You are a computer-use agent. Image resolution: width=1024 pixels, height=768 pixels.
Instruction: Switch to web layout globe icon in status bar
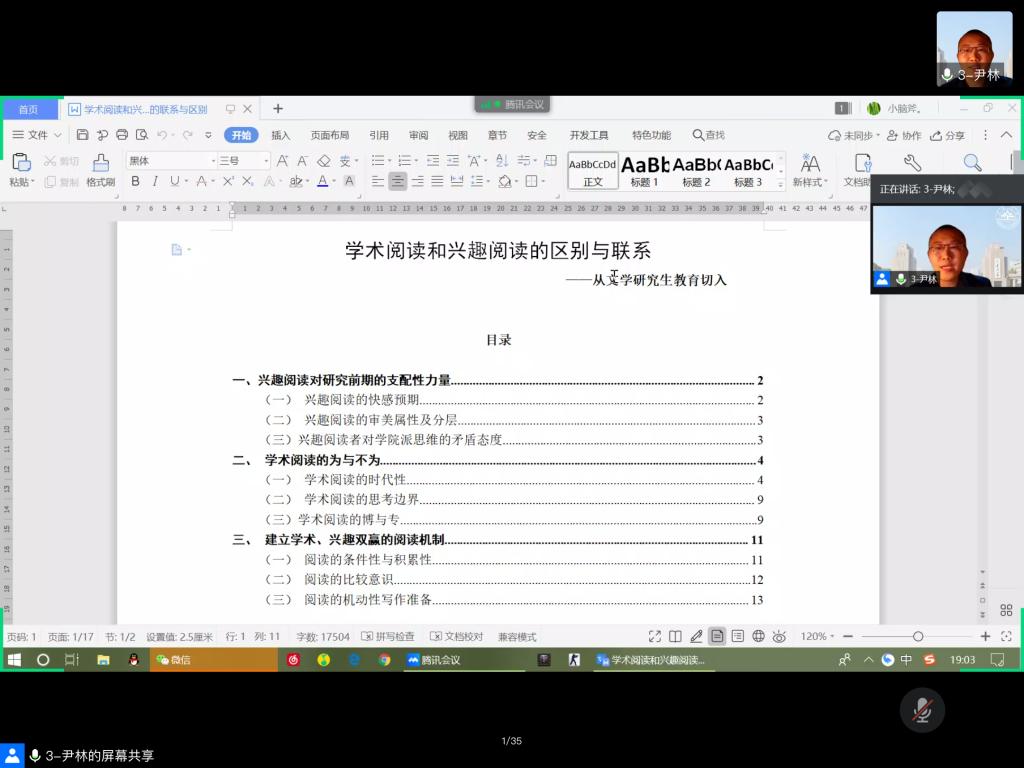(758, 636)
